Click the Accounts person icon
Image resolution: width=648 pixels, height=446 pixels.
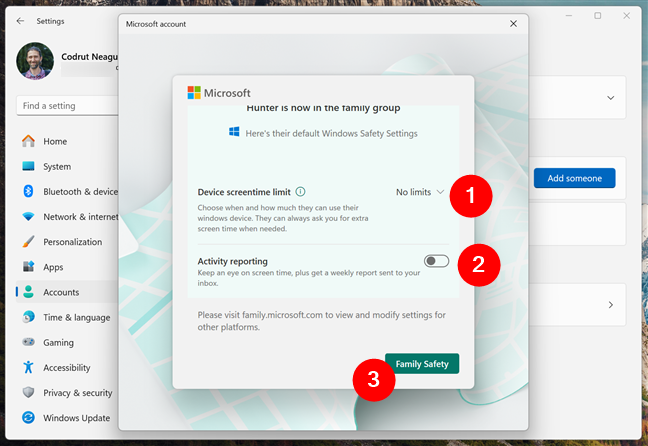tap(28, 292)
